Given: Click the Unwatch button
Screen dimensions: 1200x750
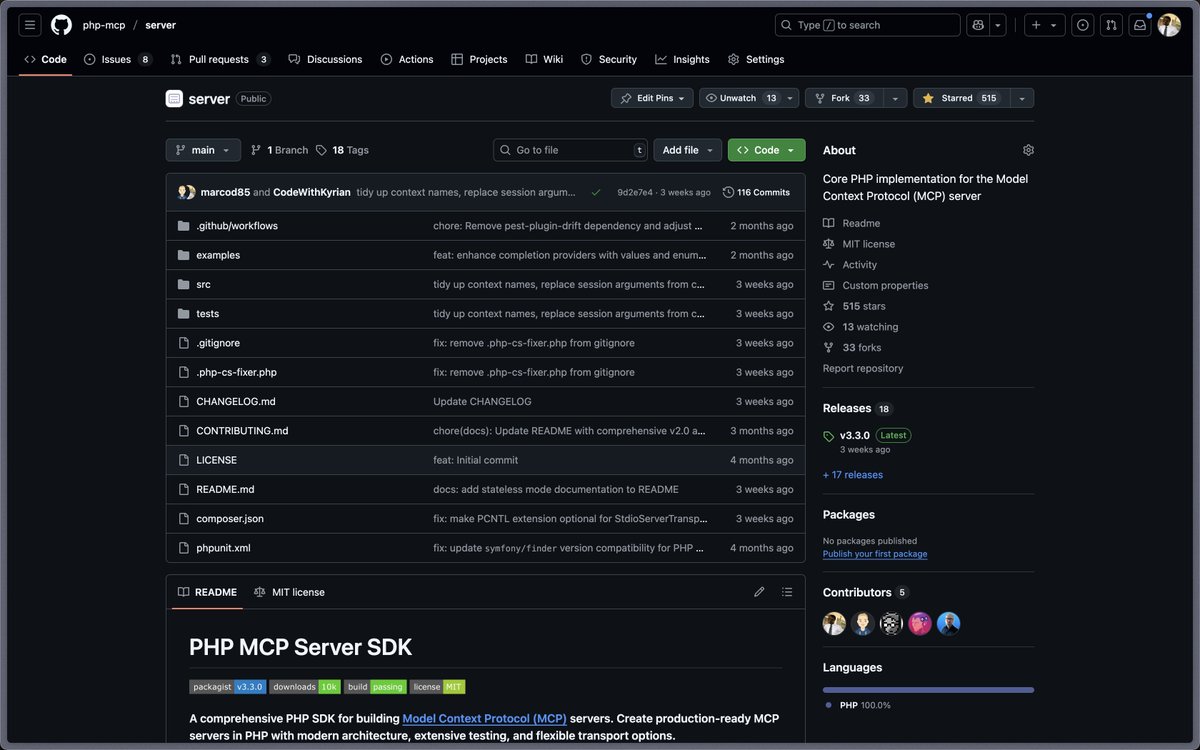Looking at the screenshot, I should [x=741, y=98].
